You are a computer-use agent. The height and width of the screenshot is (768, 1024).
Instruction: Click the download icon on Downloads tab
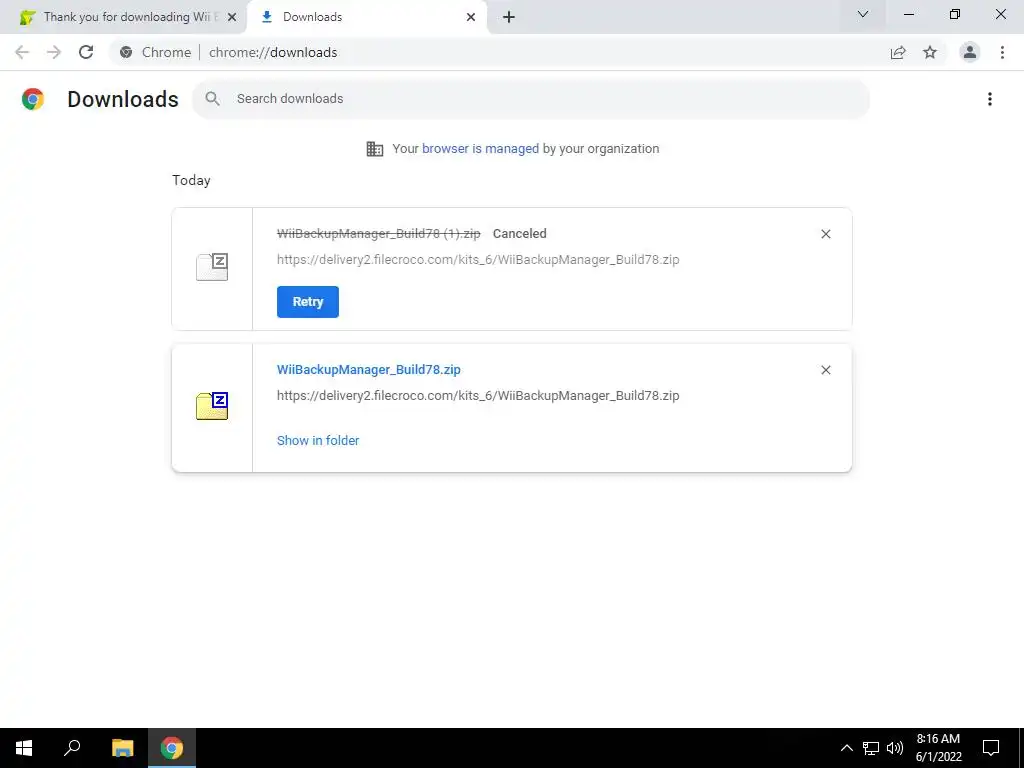(266, 17)
